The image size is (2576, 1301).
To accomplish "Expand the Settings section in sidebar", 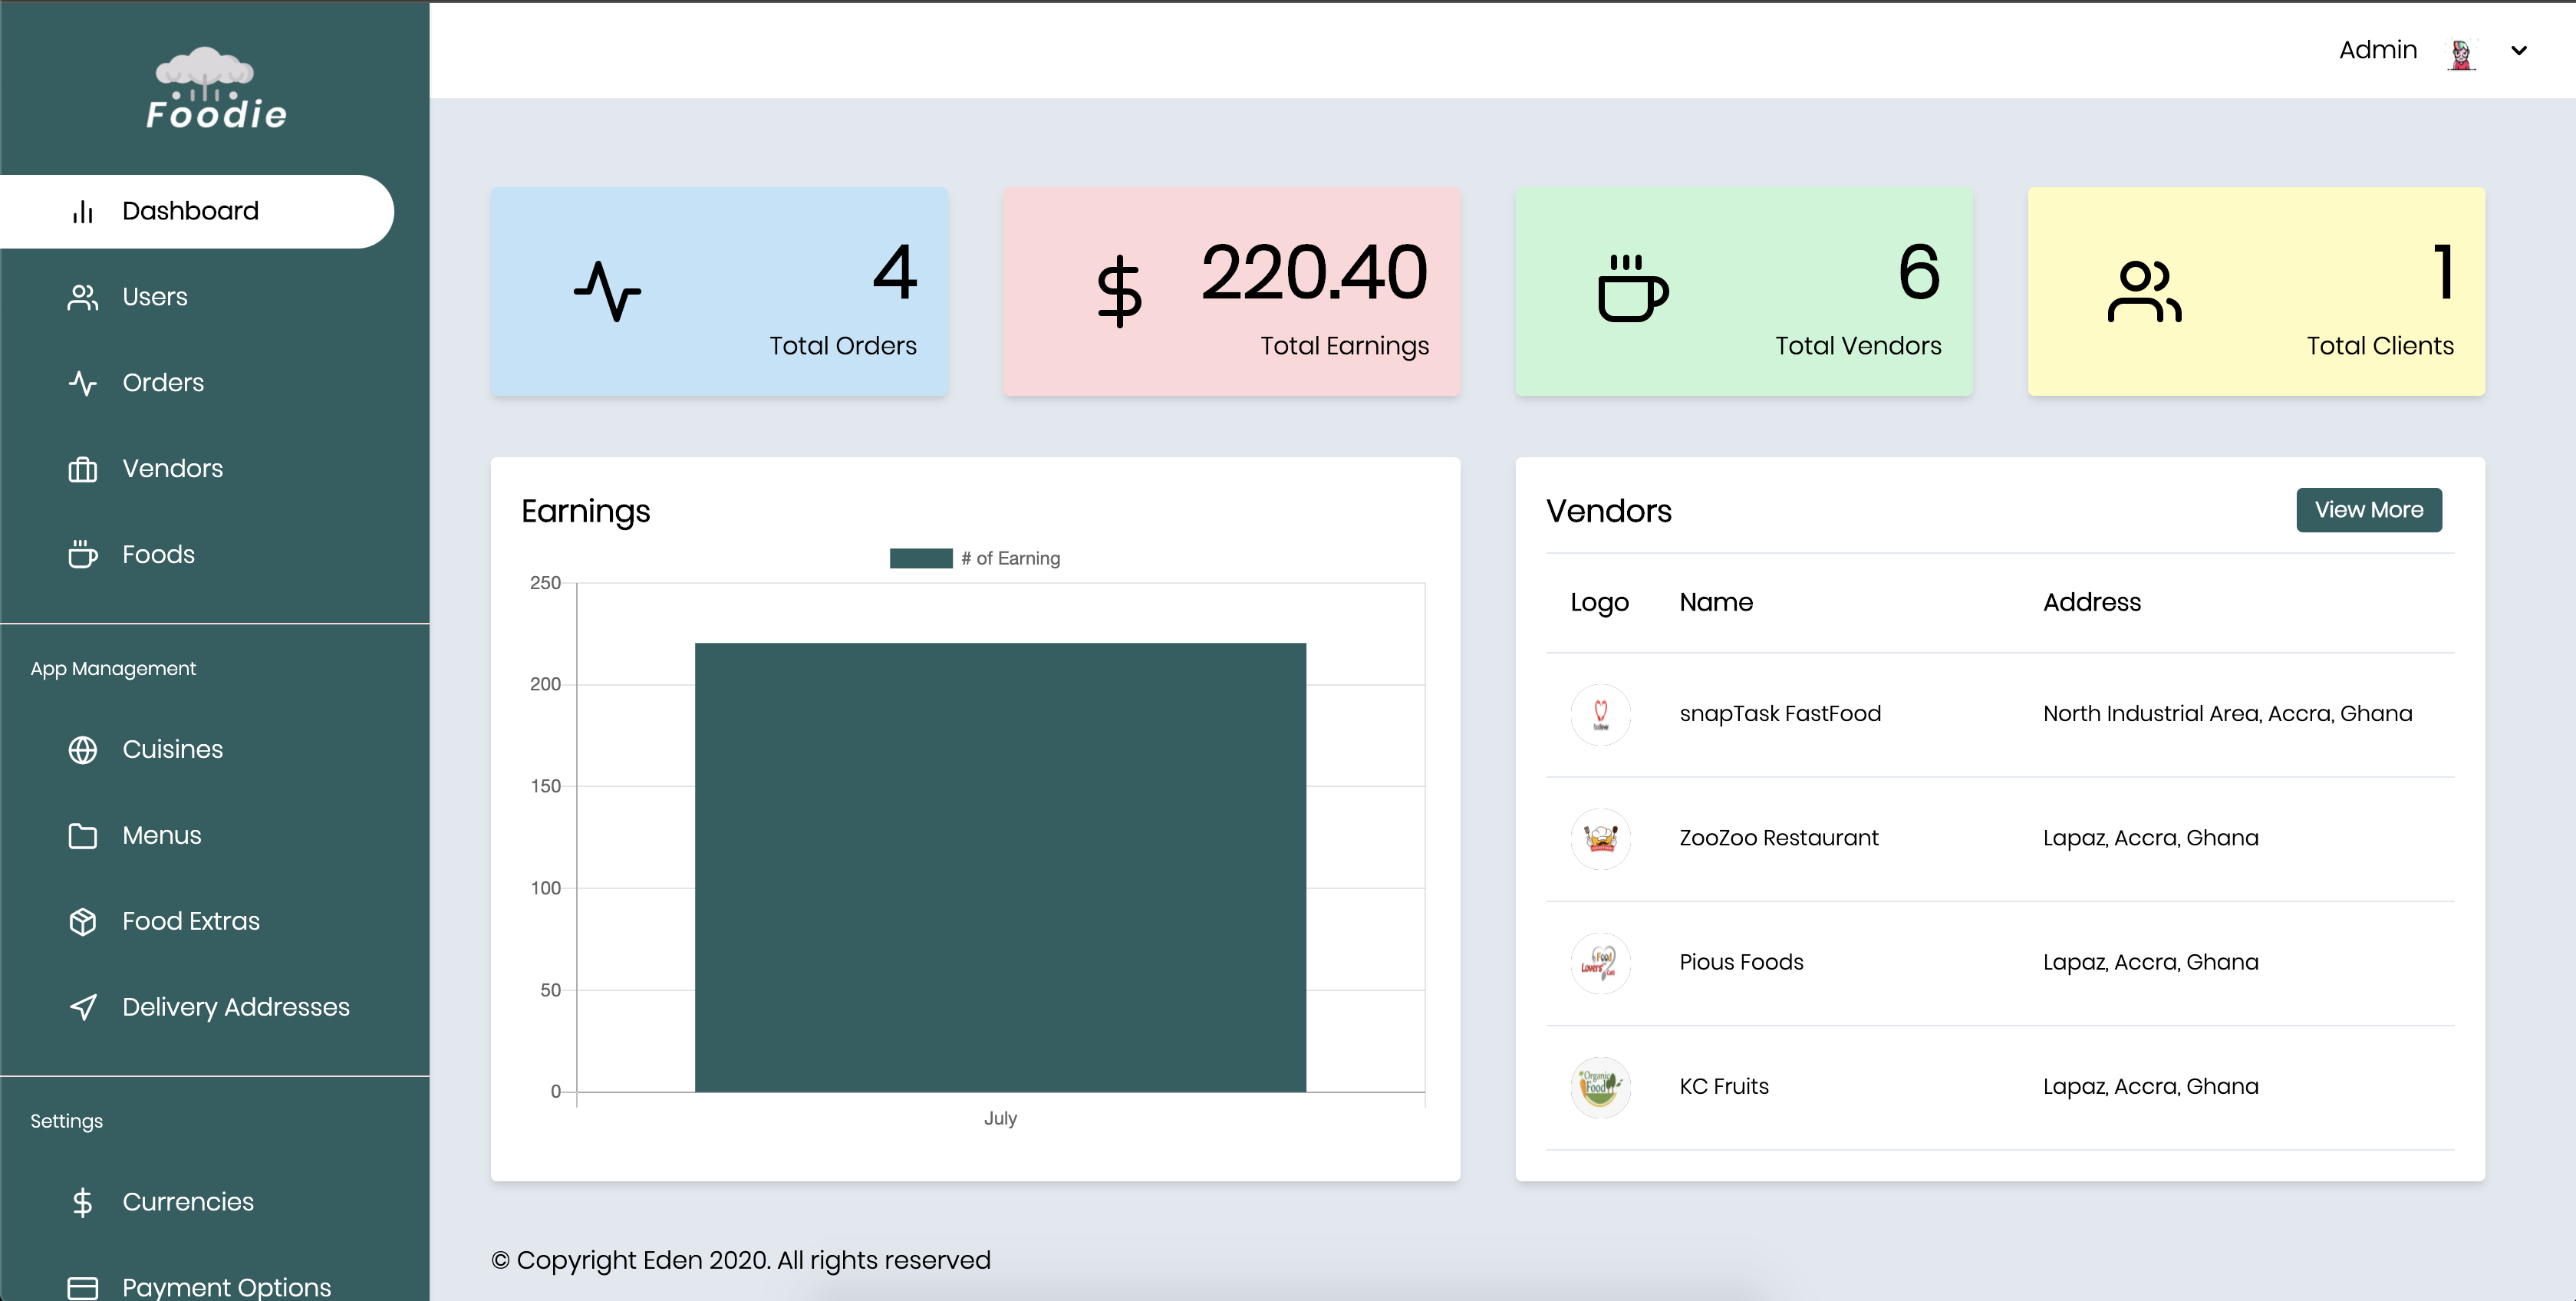I will click(64, 1120).
